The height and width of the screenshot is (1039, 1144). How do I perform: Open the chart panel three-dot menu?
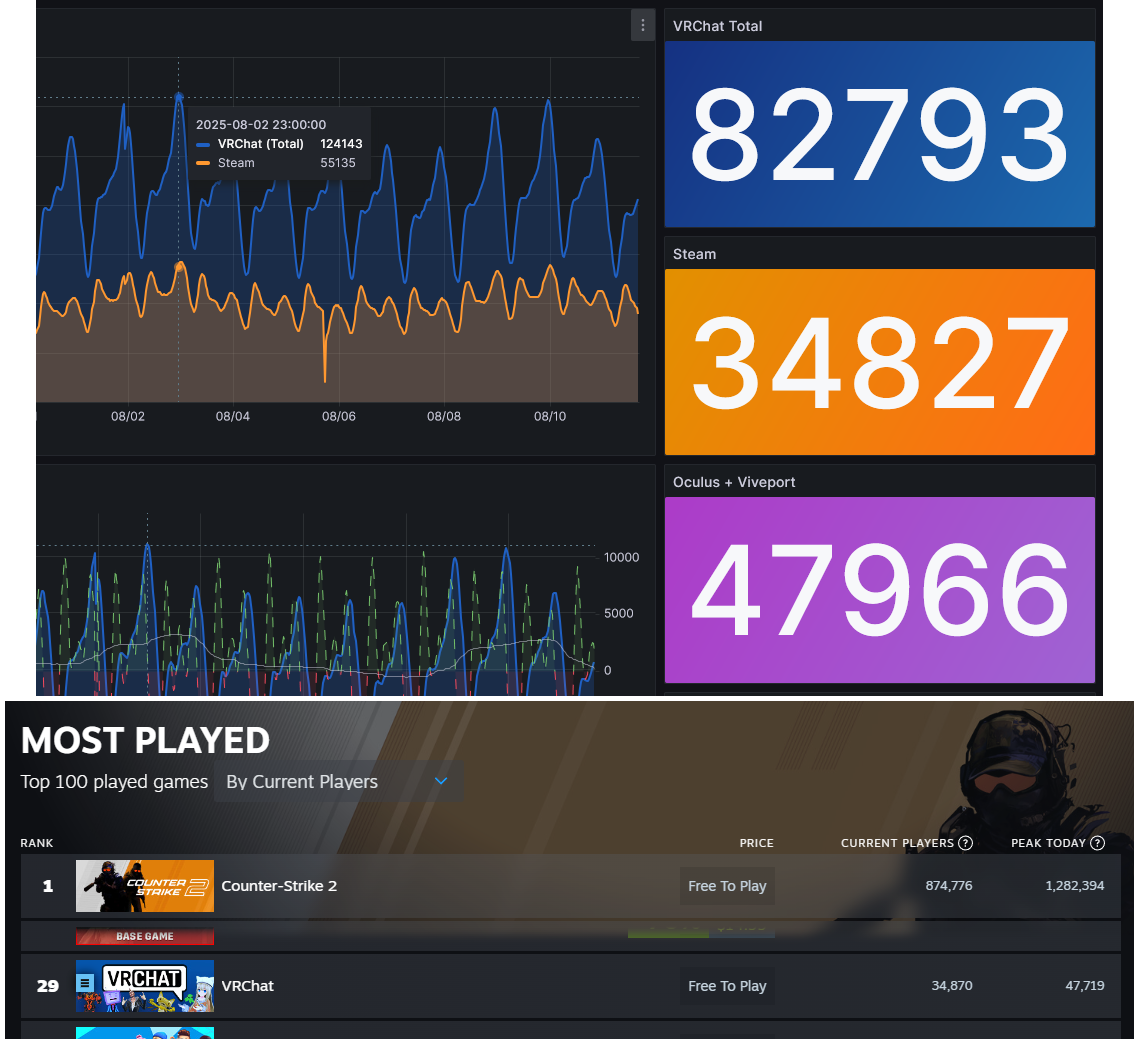pos(643,26)
